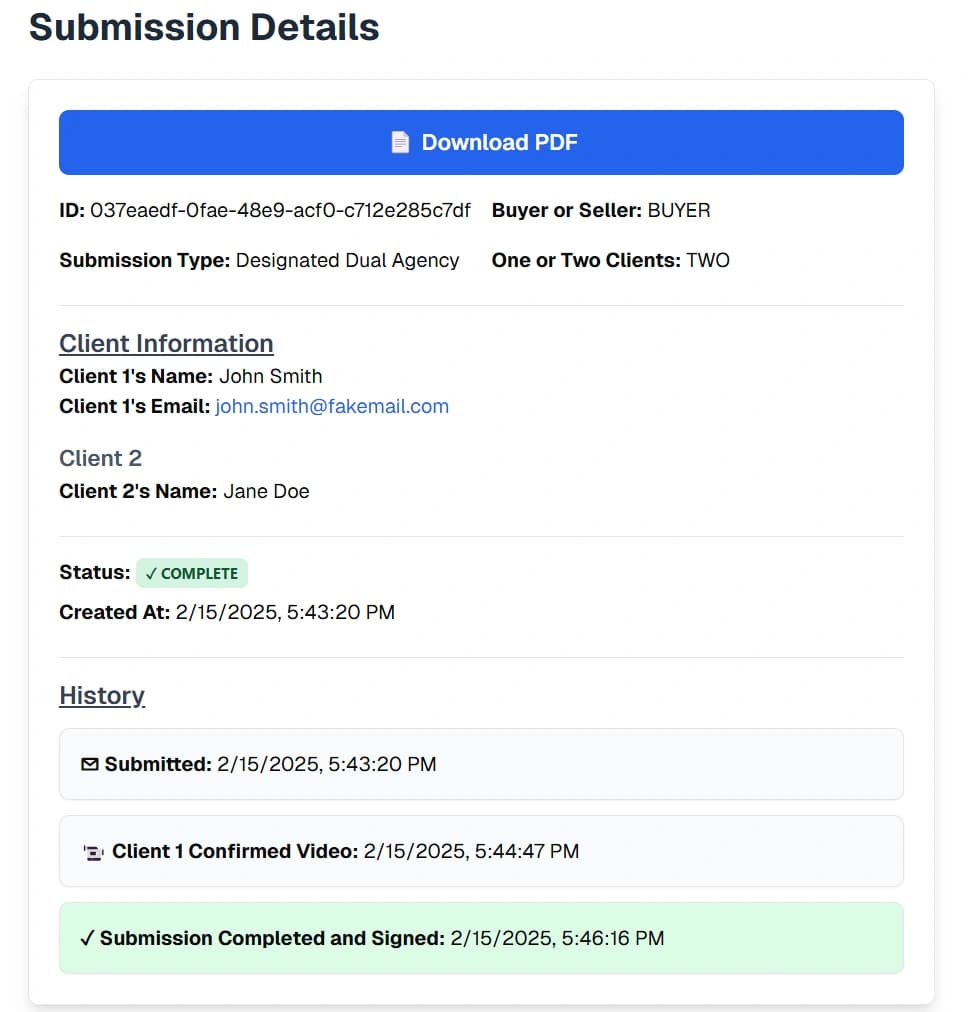Click the client name John Smith
This screenshot has height=1012, width=973.
270,376
